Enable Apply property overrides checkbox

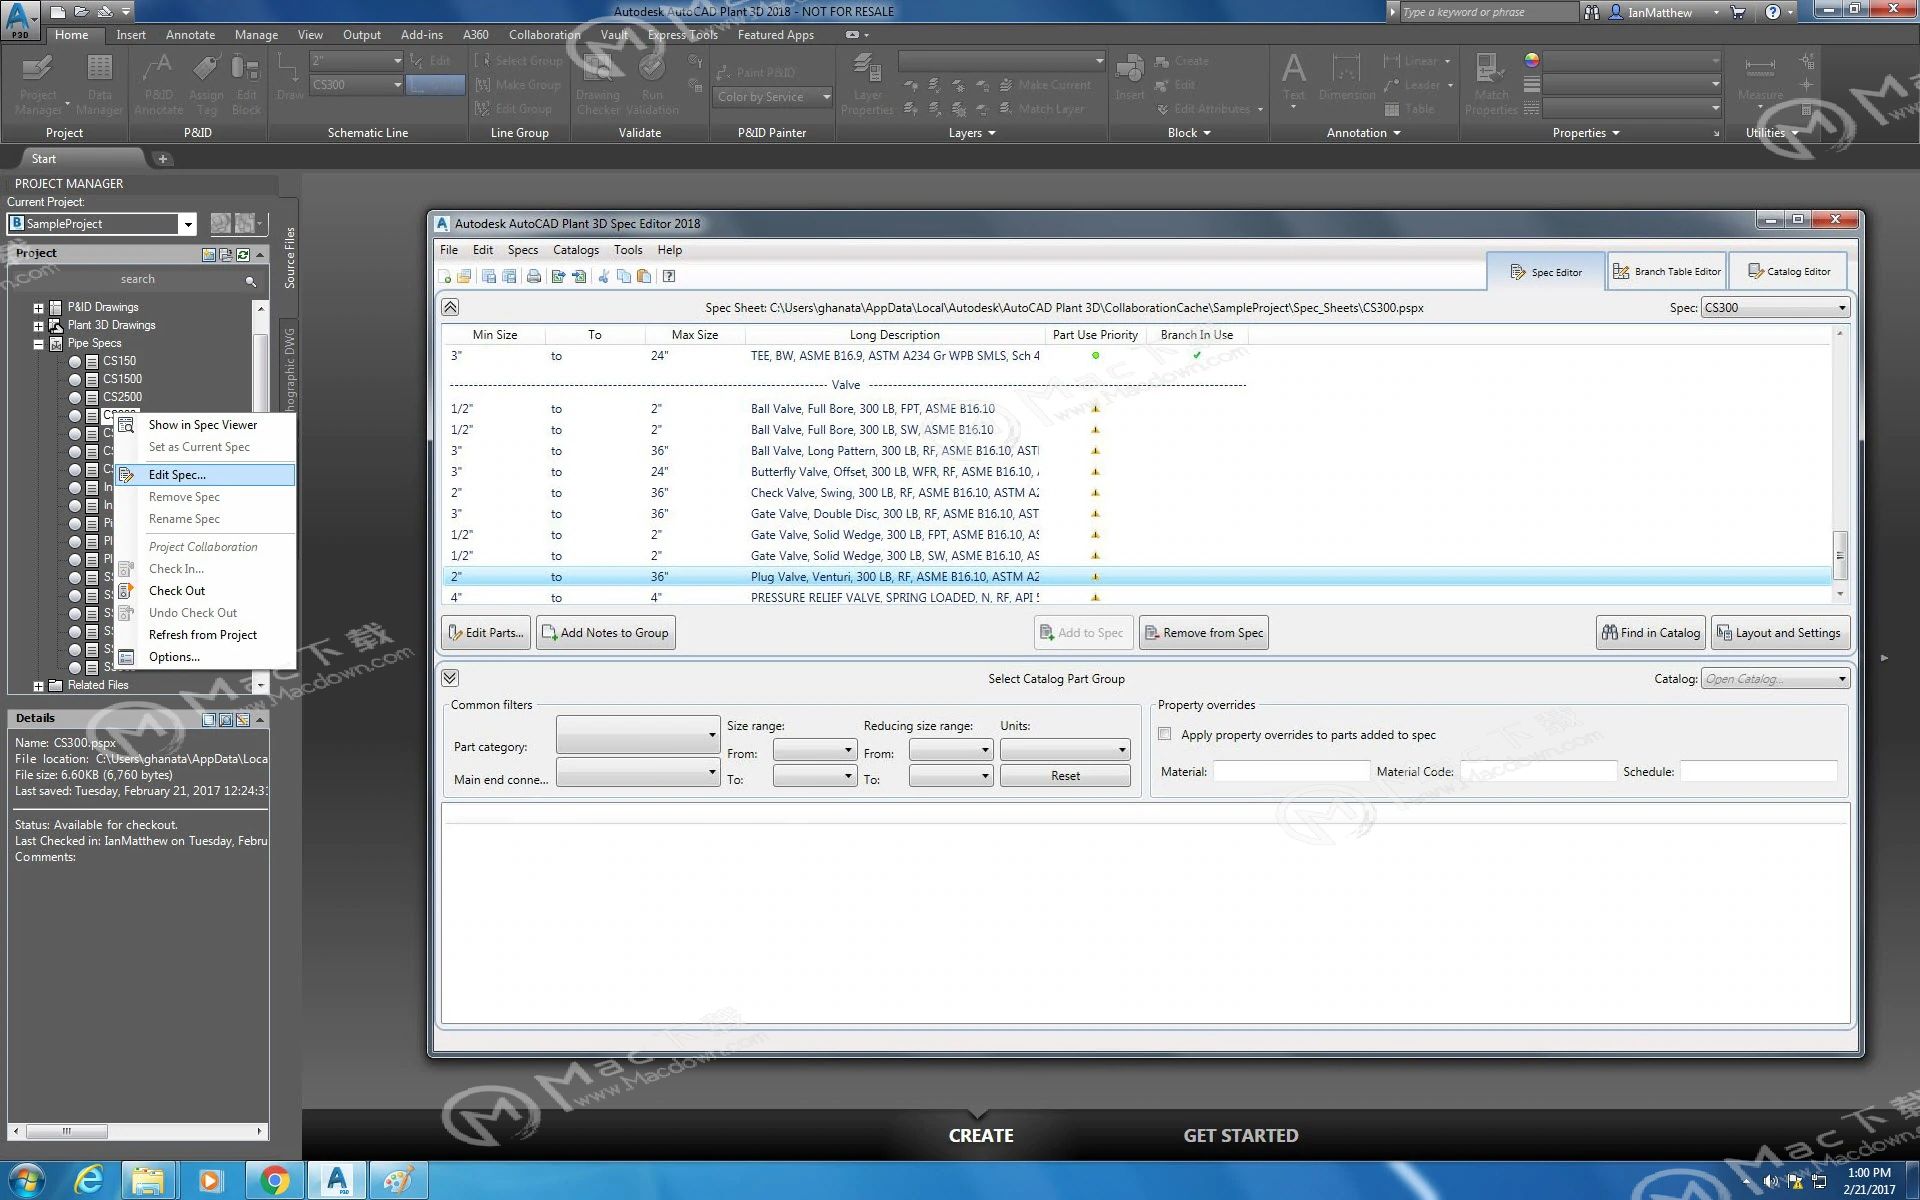(x=1165, y=734)
